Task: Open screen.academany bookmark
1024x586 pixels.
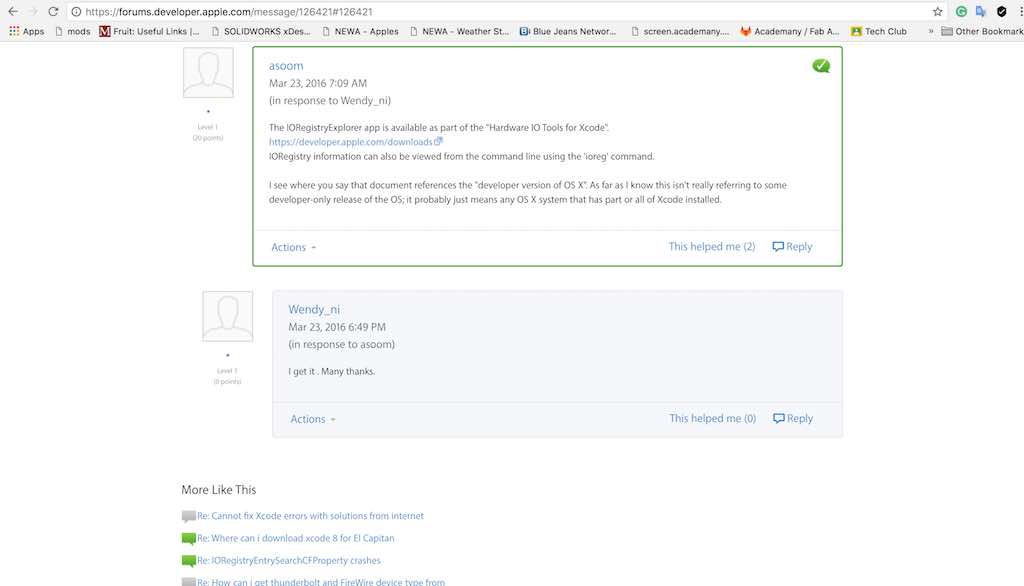Action: click(680, 31)
